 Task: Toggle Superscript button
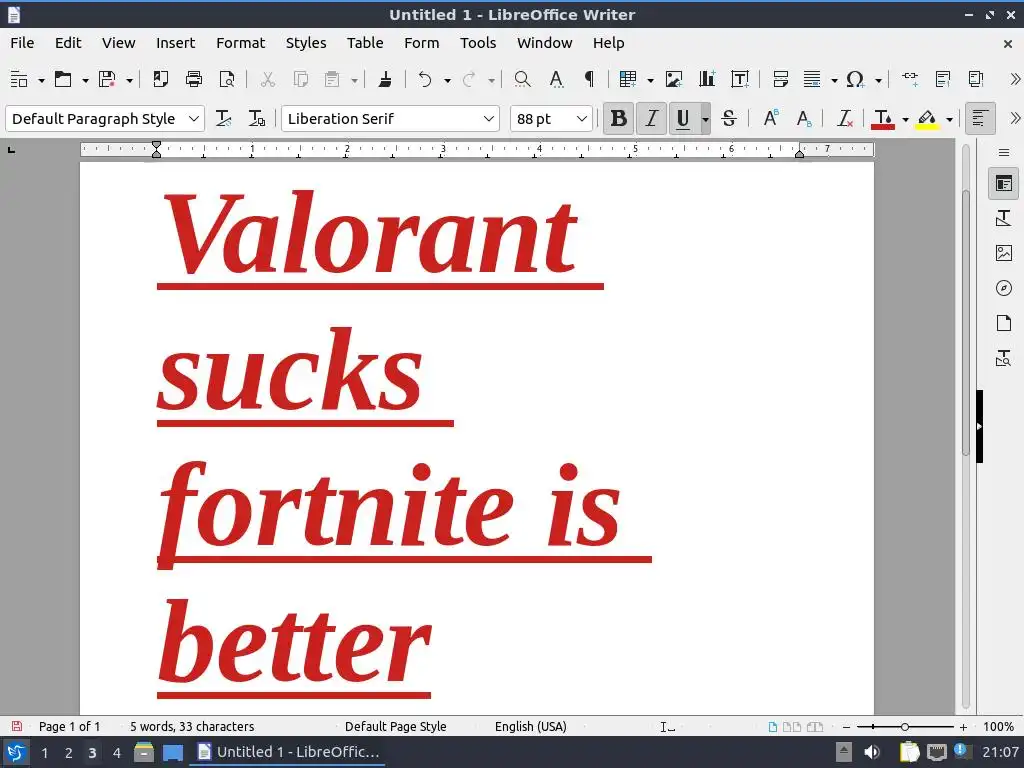pos(771,119)
